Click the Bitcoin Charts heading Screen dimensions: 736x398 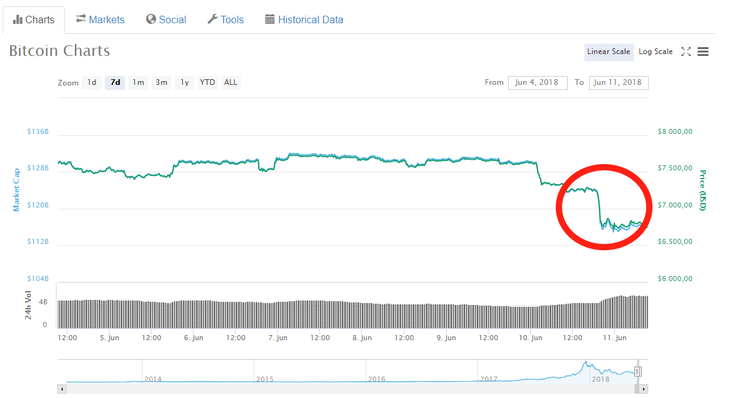point(60,51)
